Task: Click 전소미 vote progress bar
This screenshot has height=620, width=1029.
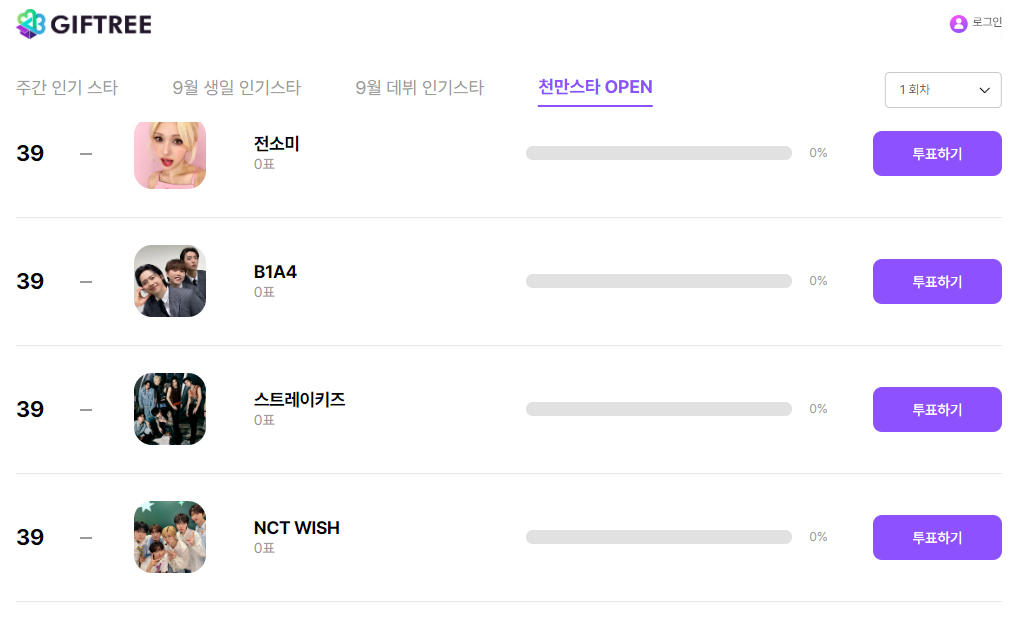Action: tap(658, 153)
